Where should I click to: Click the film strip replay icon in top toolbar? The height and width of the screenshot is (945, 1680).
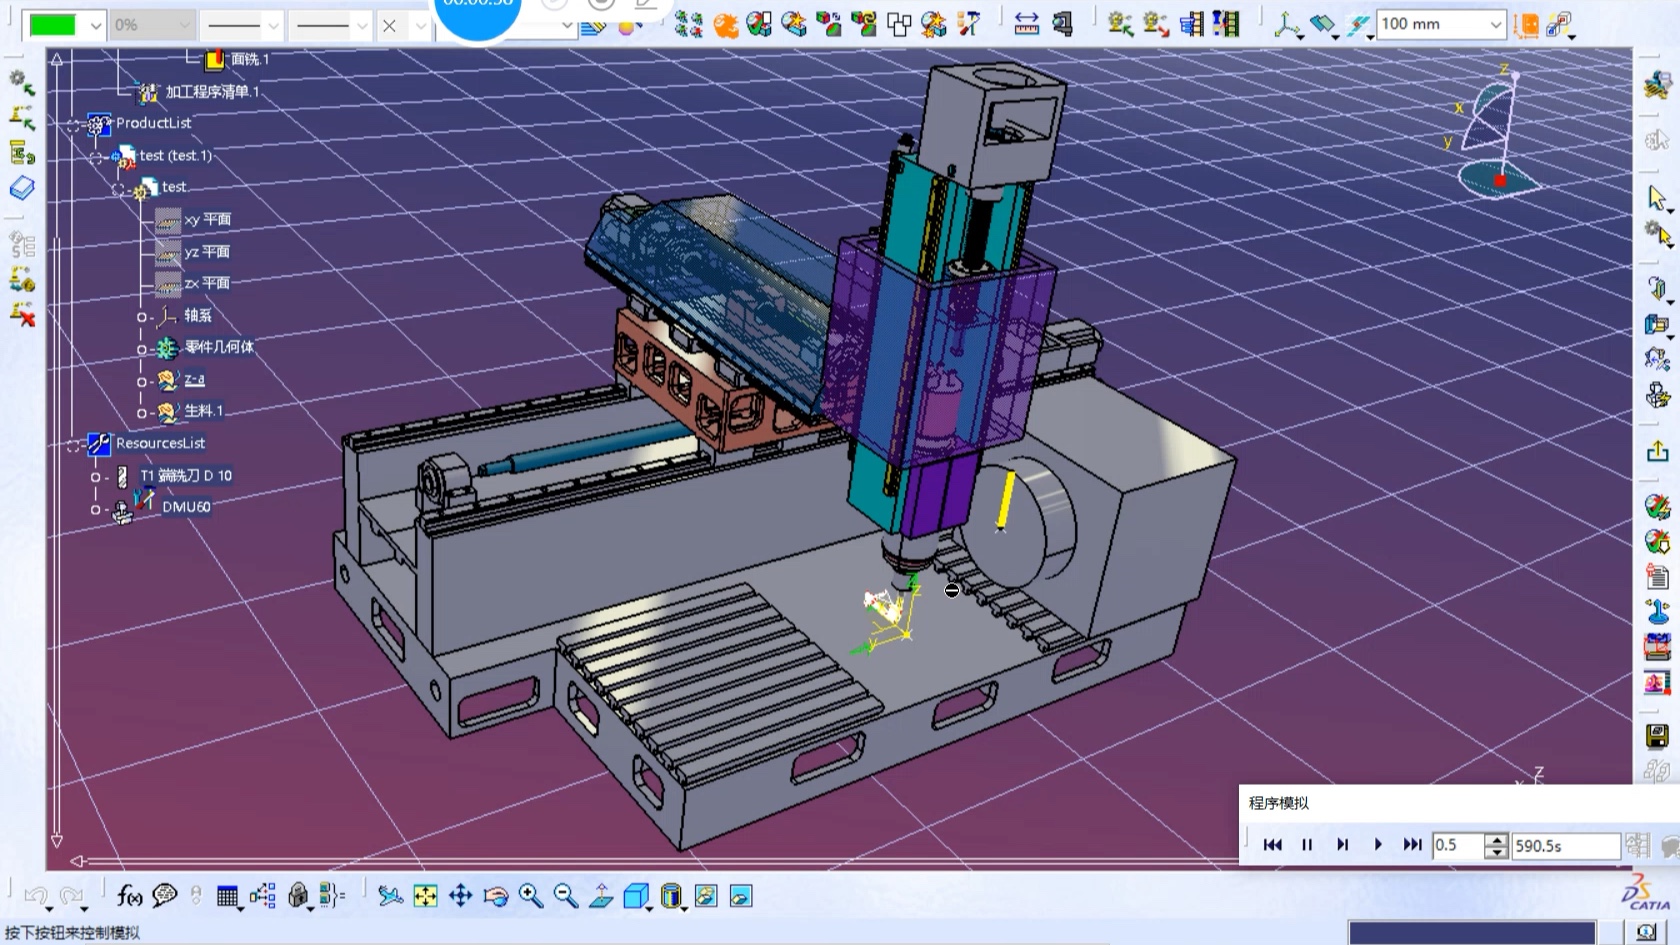tap(1226, 24)
